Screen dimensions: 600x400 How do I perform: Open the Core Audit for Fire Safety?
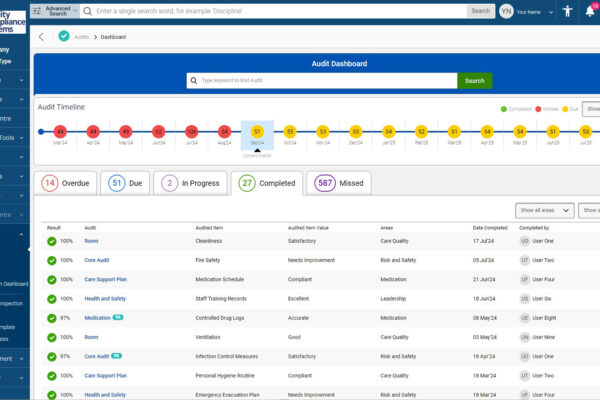[x=97, y=260]
